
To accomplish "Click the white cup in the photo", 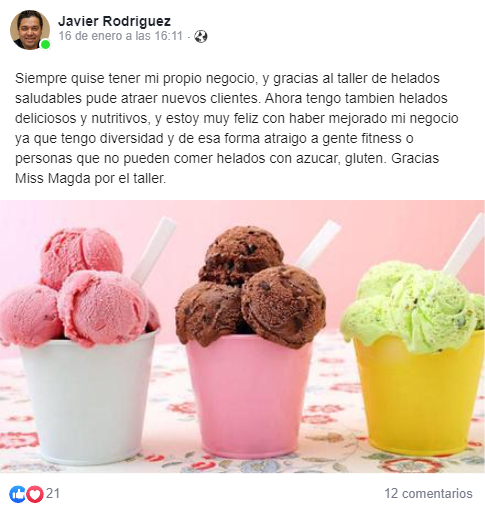I will click(88, 397).
